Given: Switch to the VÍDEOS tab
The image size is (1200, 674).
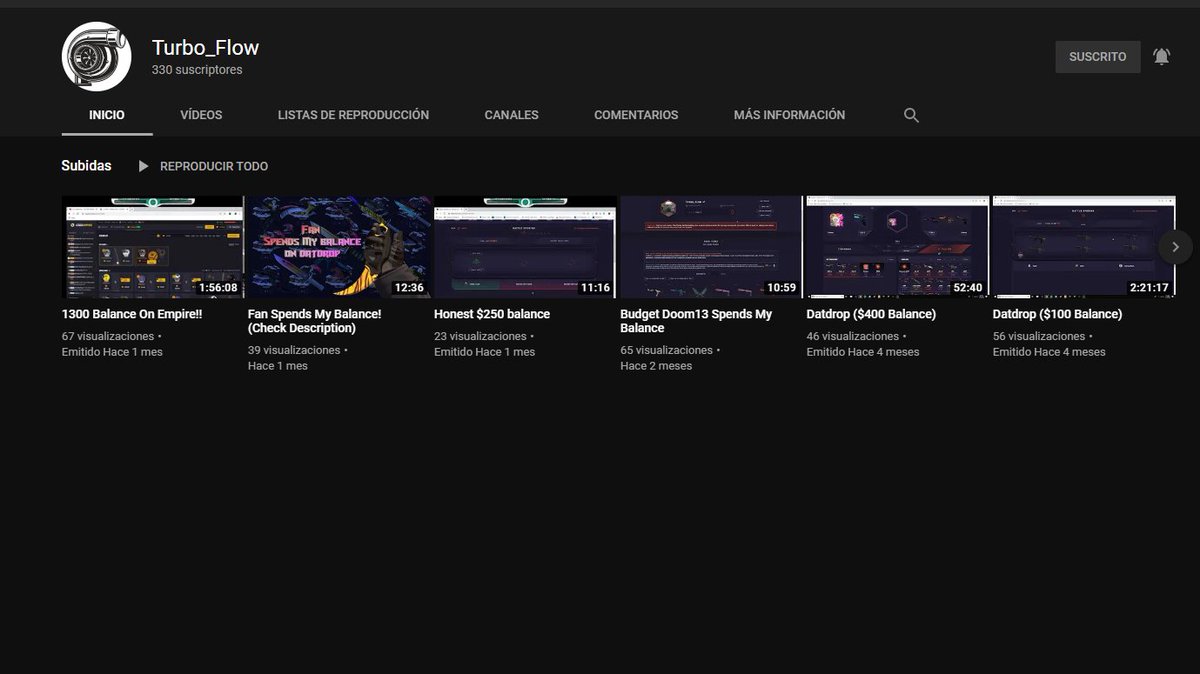Looking at the screenshot, I should (201, 115).
